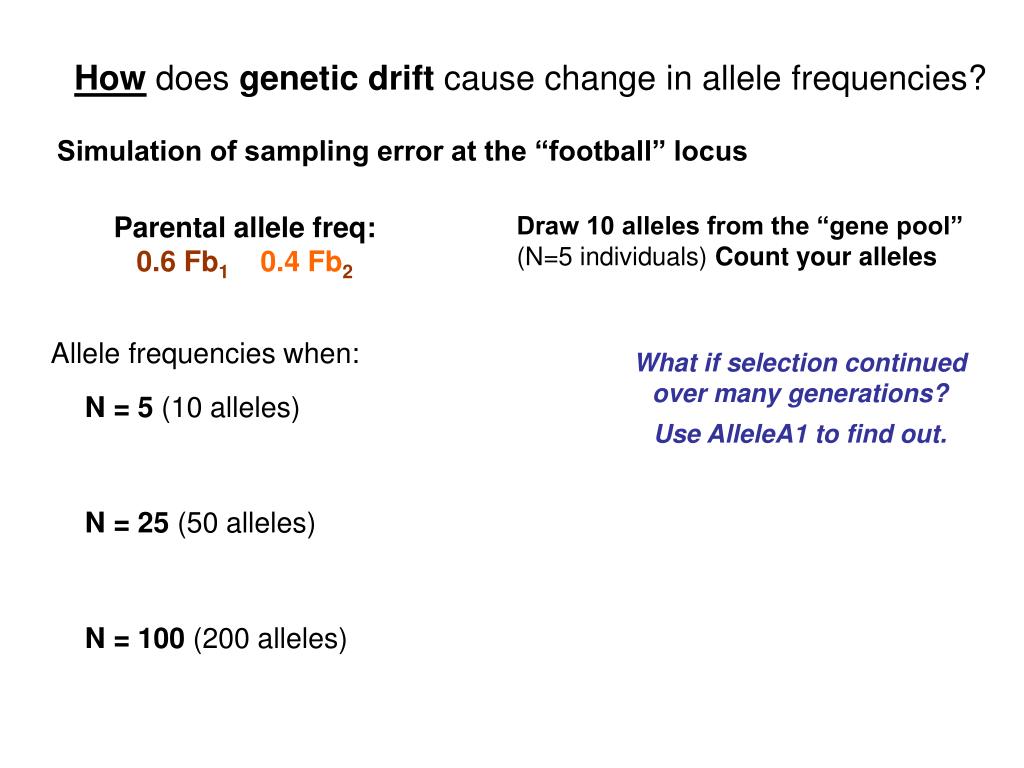
Task: Click the "Parental allele freq:" heading
Action: [245, 228]
